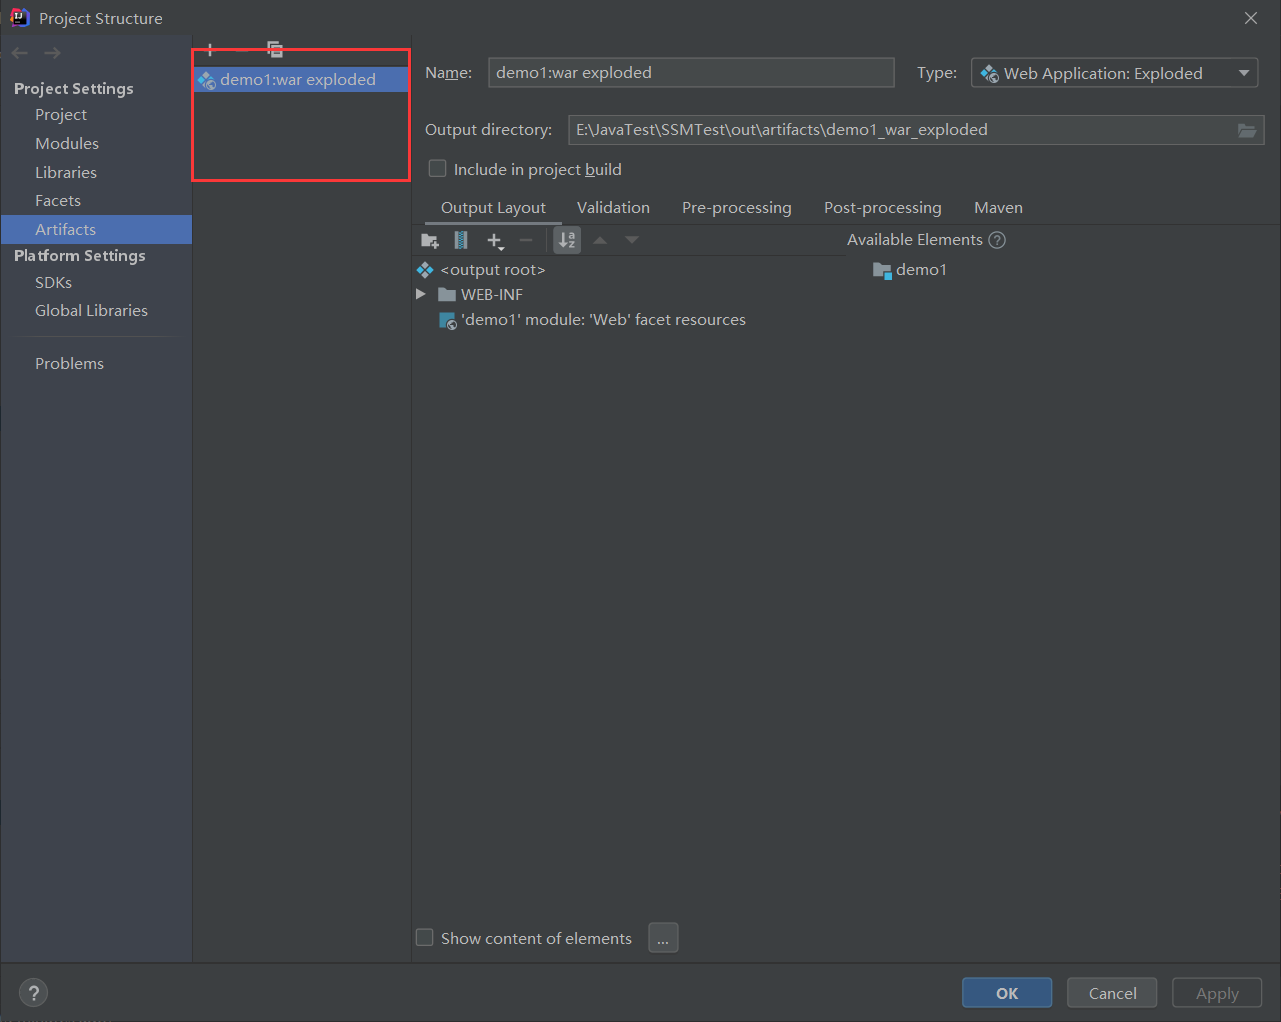Toggle Show content of elements checkbox
1281x1022 pixels.
coord(425,938)
